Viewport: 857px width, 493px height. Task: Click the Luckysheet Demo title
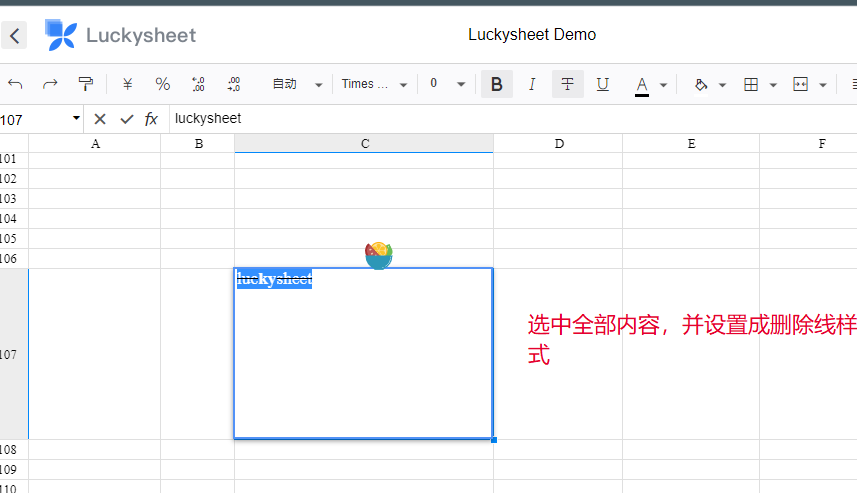[x=532, y=34]
